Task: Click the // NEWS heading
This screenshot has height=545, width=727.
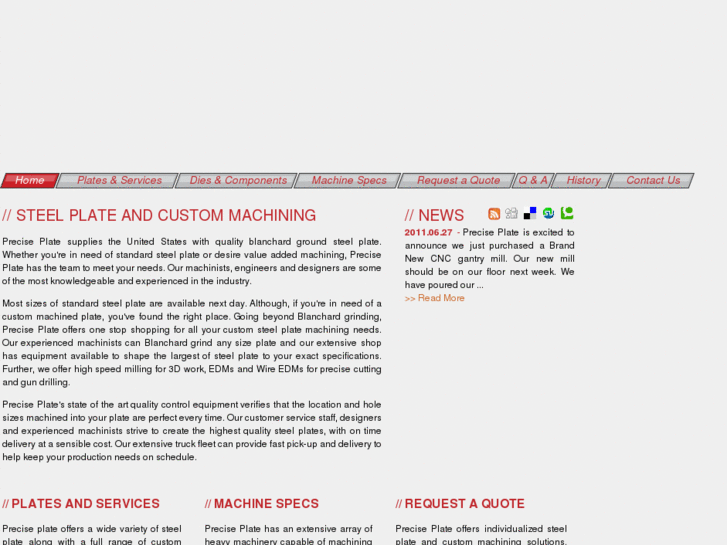Action: (x=434, y=216)
